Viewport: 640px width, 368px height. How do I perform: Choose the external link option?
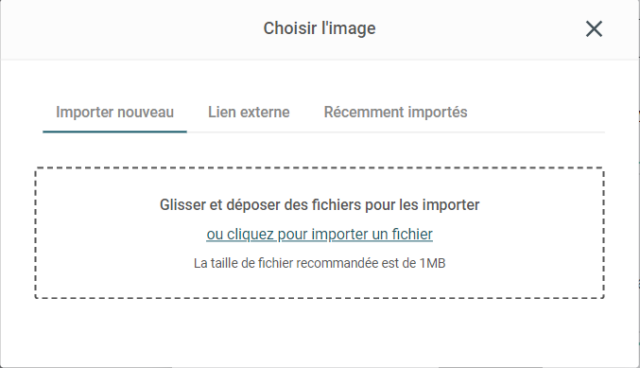click(249, 112)
